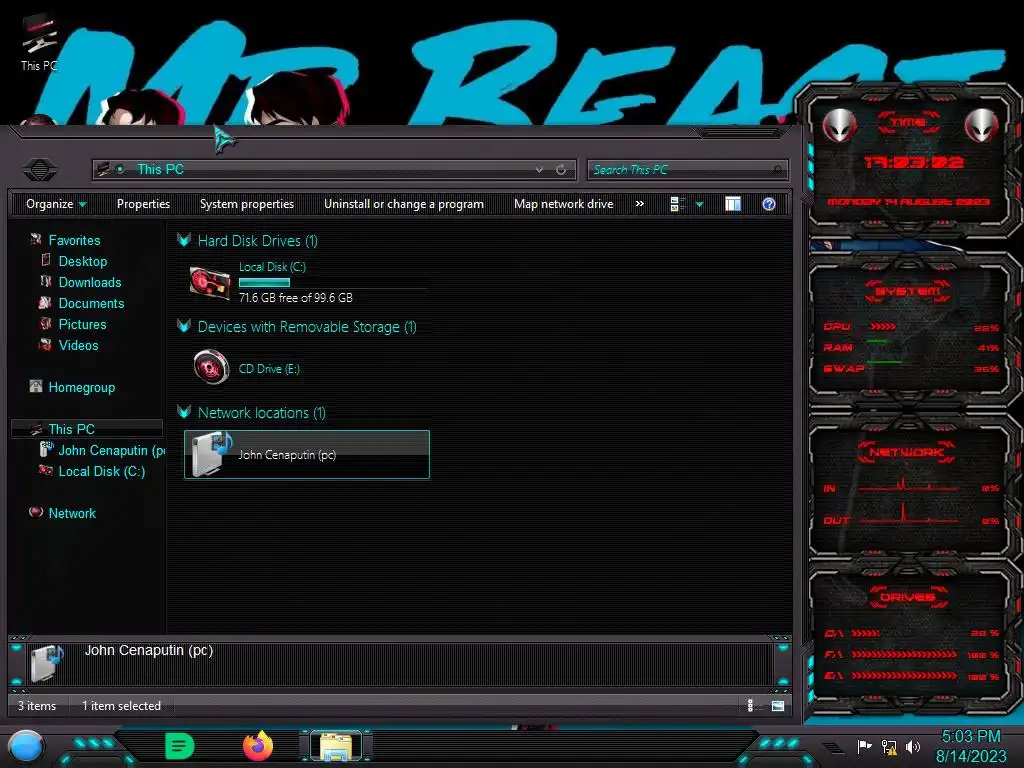Click the John Cenaputin icon in details pane
The width and height of the screenshot is (1024, 768).
click(x=47, y=663)
